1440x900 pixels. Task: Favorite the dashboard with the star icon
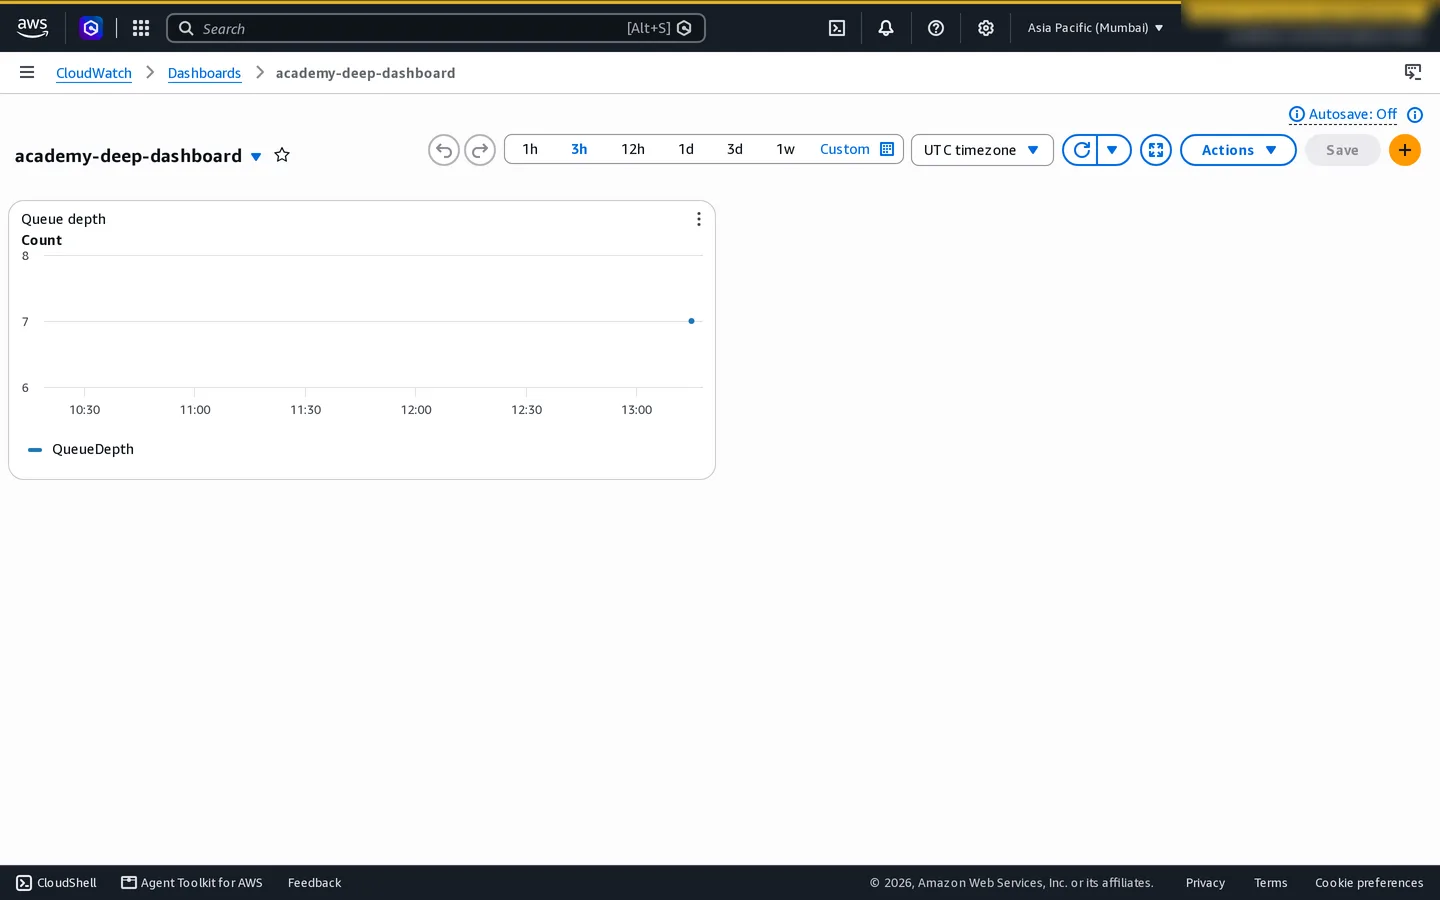click(282, 155)
